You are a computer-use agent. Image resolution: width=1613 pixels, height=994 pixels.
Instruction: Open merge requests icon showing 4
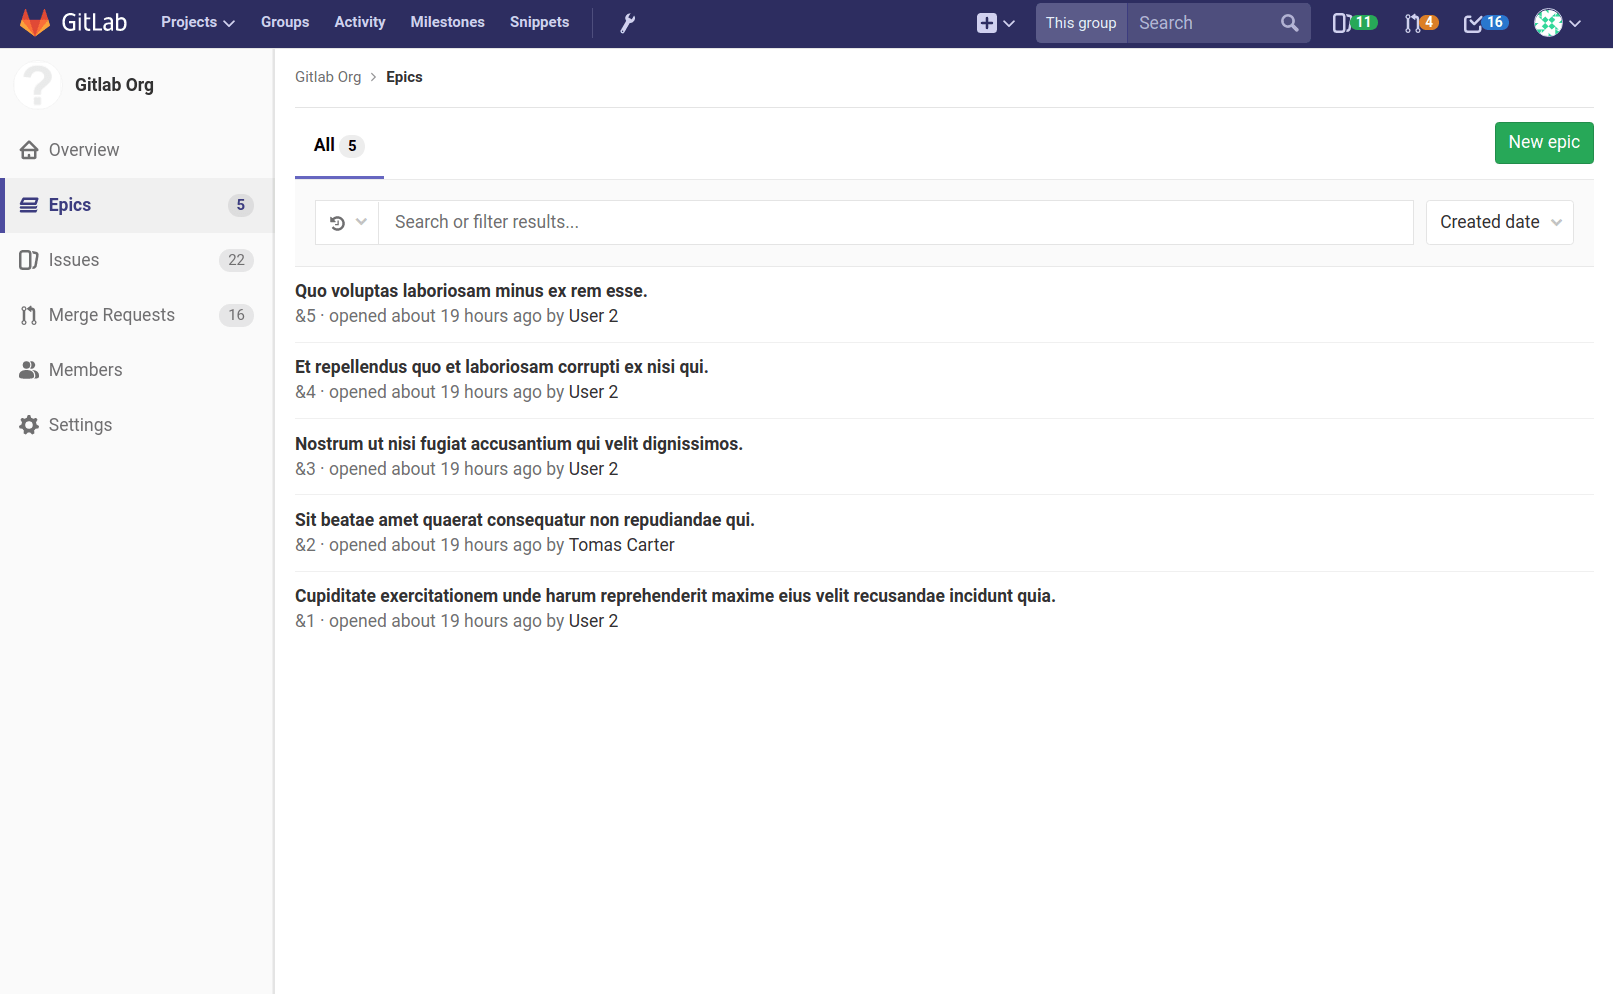point(1420,23)
